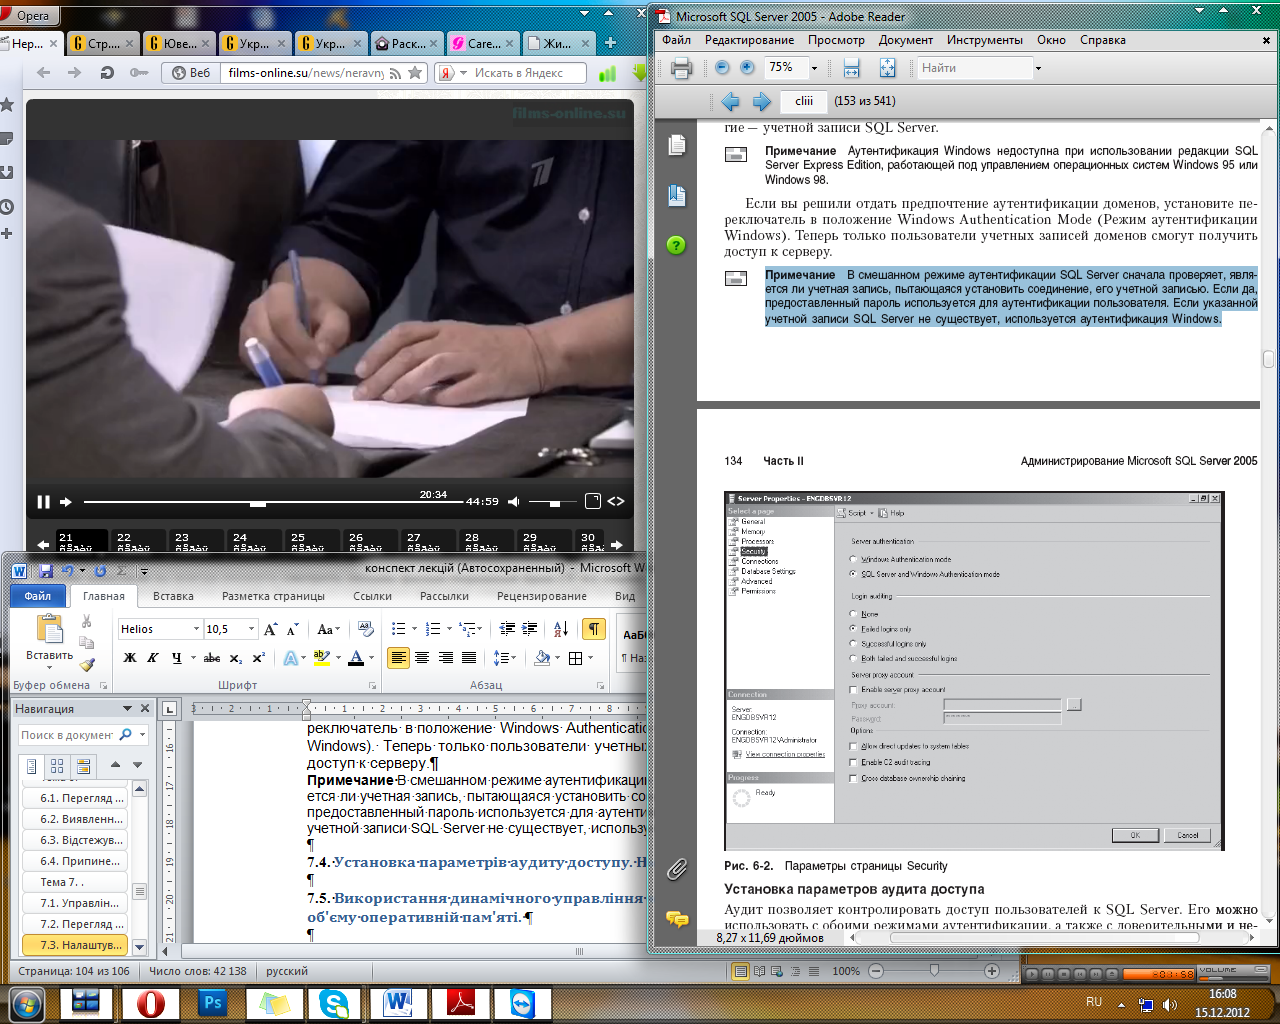Pause the video in Opera player

pos(43,502)
